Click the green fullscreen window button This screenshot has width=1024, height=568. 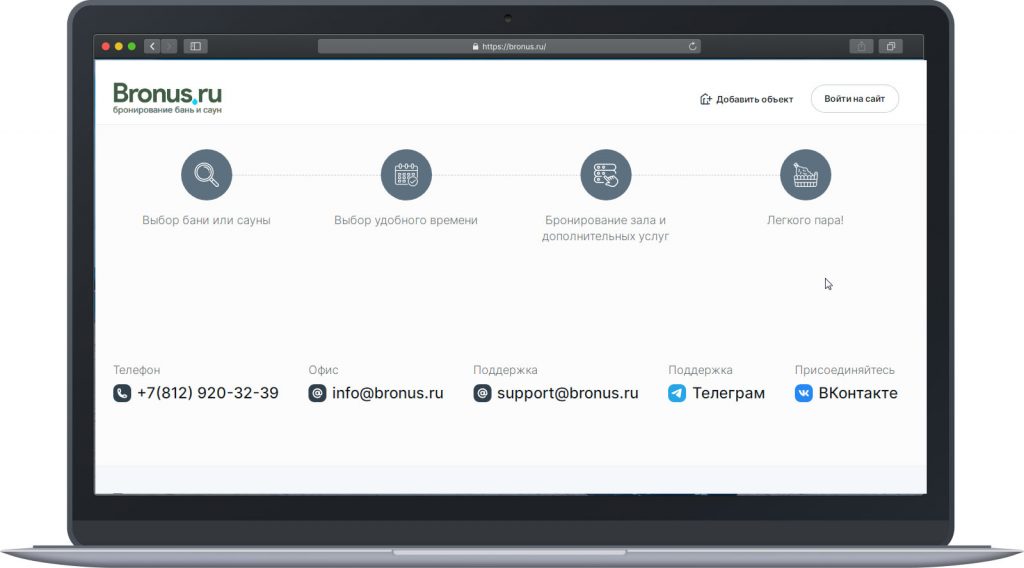[132, 46]
